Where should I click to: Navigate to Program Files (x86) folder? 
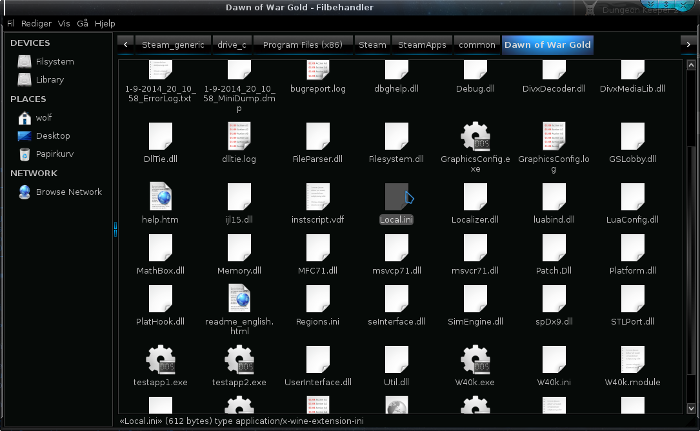pyautogui.click(x=303, y=45)
